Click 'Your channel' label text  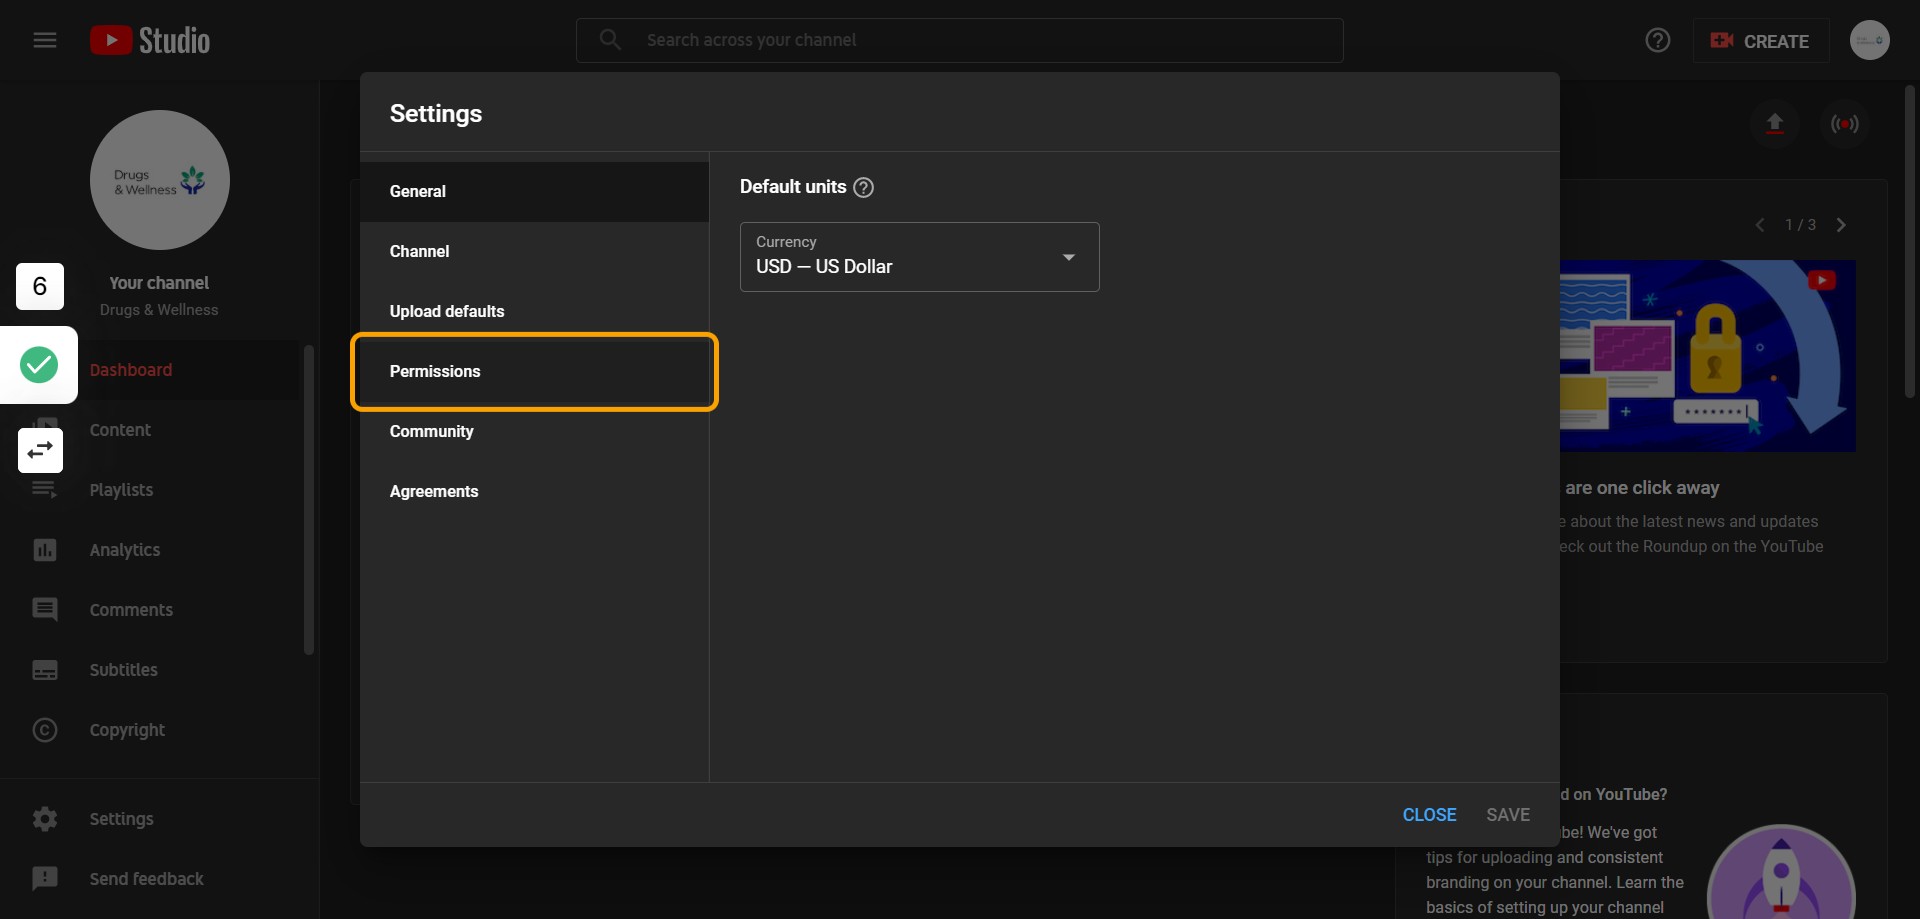159,283
